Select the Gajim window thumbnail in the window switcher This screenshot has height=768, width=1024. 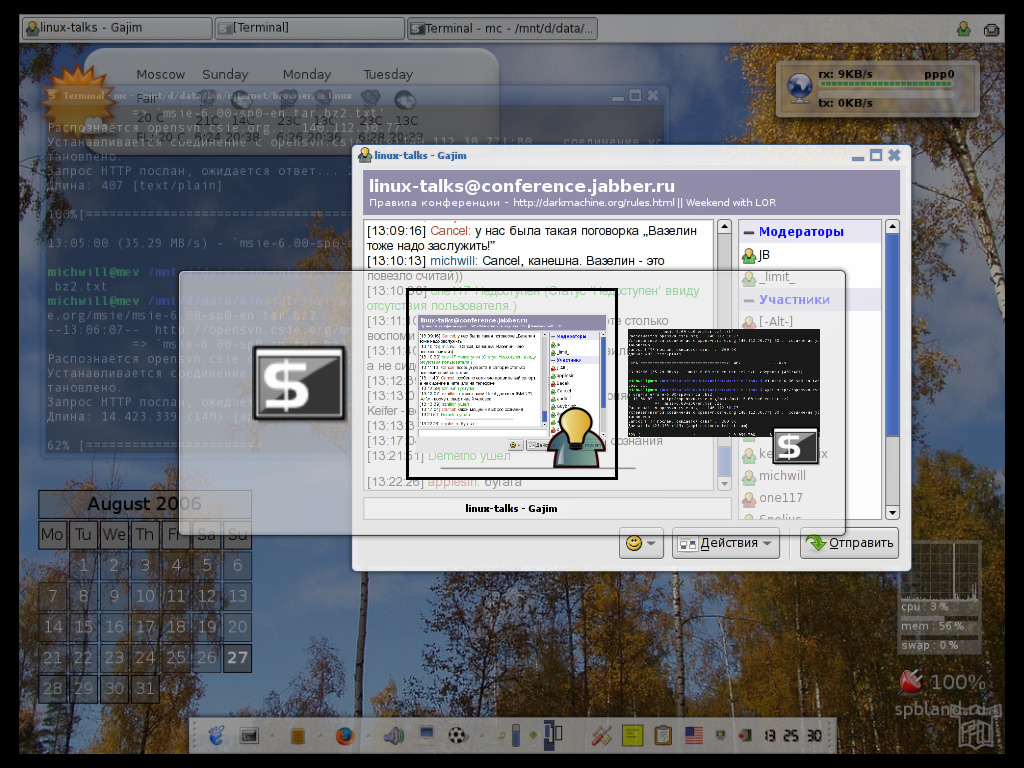pyautogui.click(x=512, y=384)
